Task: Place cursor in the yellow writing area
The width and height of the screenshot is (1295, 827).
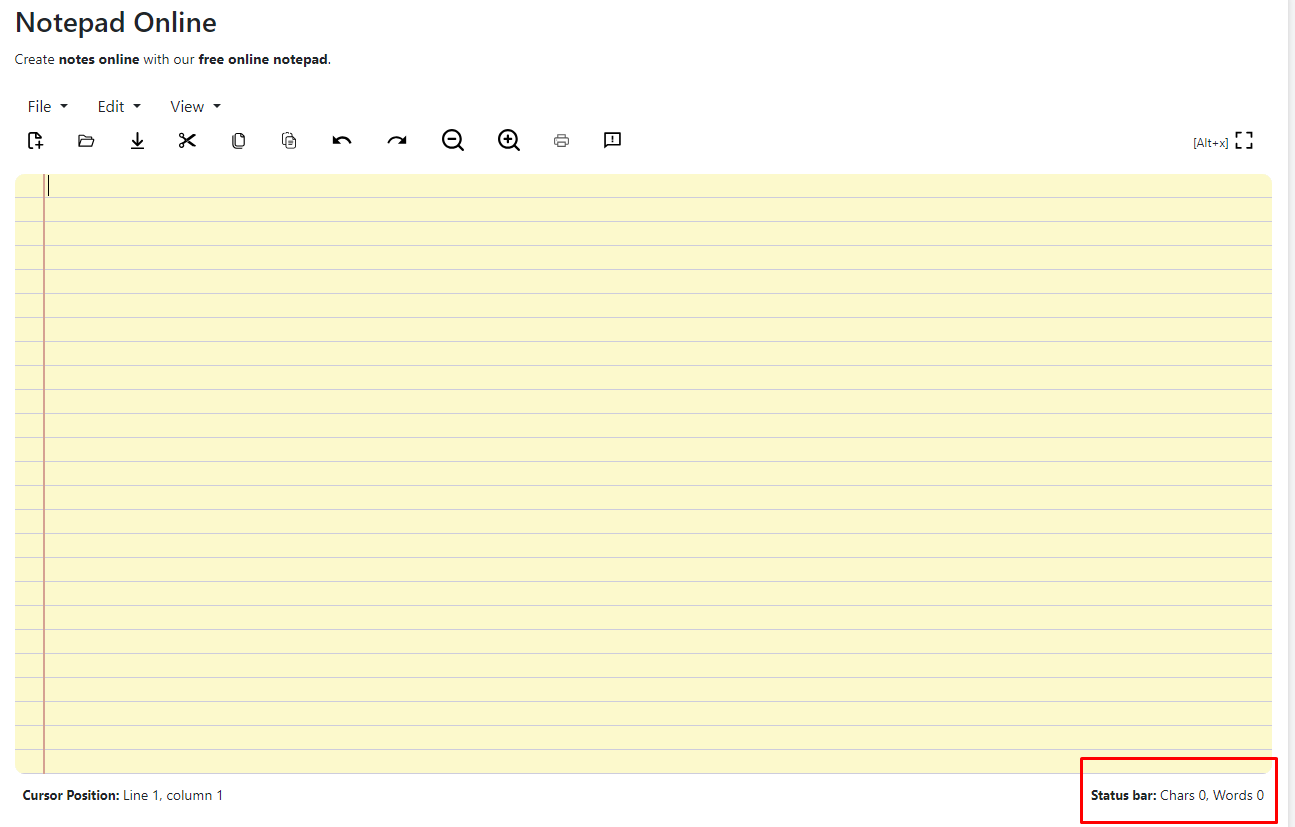Action: 640,450
